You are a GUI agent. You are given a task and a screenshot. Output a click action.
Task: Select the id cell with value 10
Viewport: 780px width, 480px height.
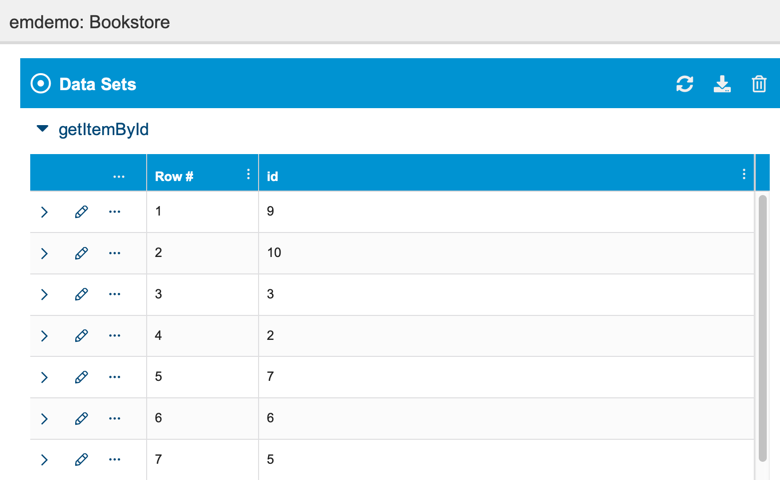click(506, 253)
